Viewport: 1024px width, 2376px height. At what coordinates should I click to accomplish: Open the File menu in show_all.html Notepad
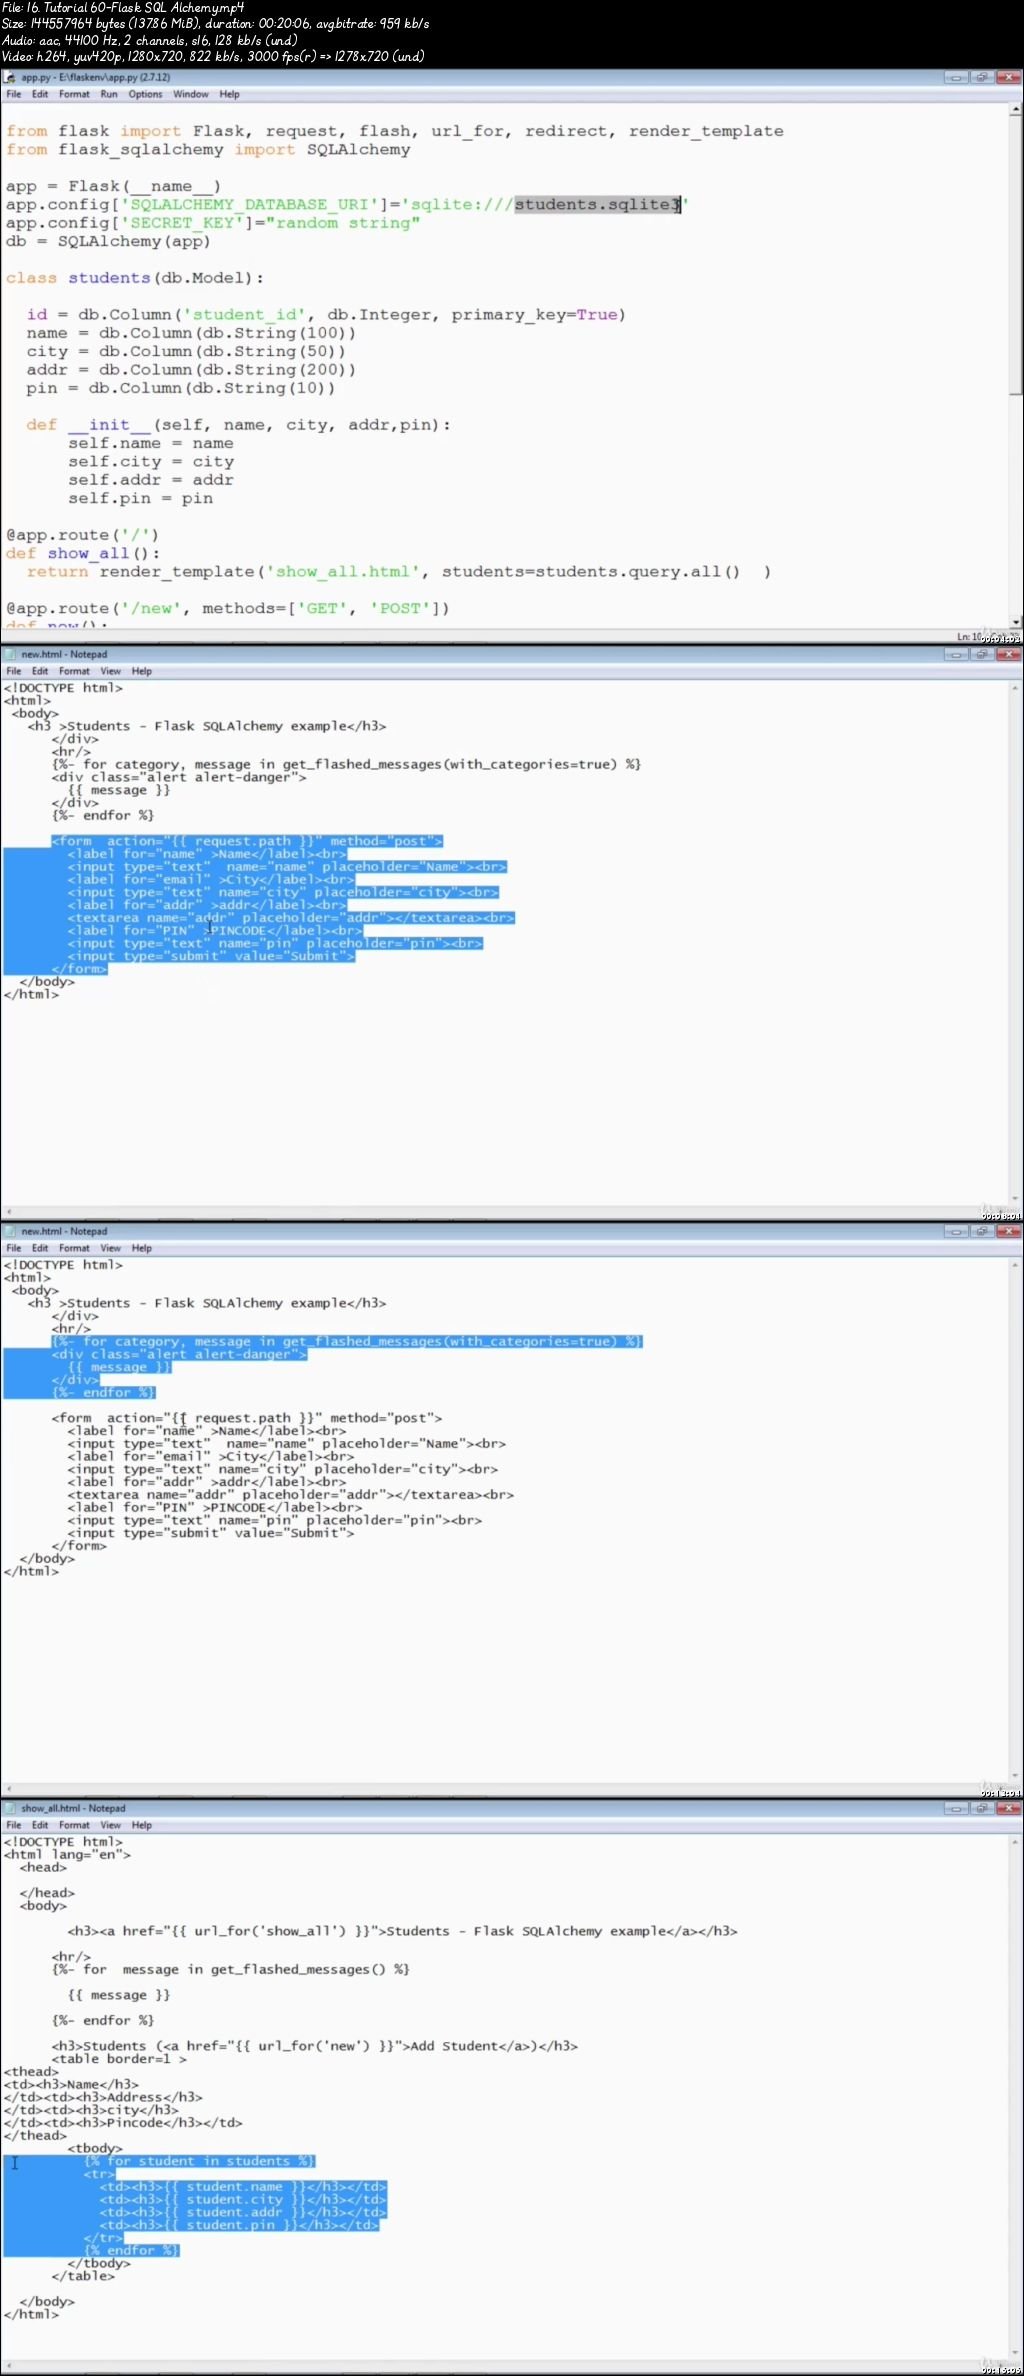14,1825
